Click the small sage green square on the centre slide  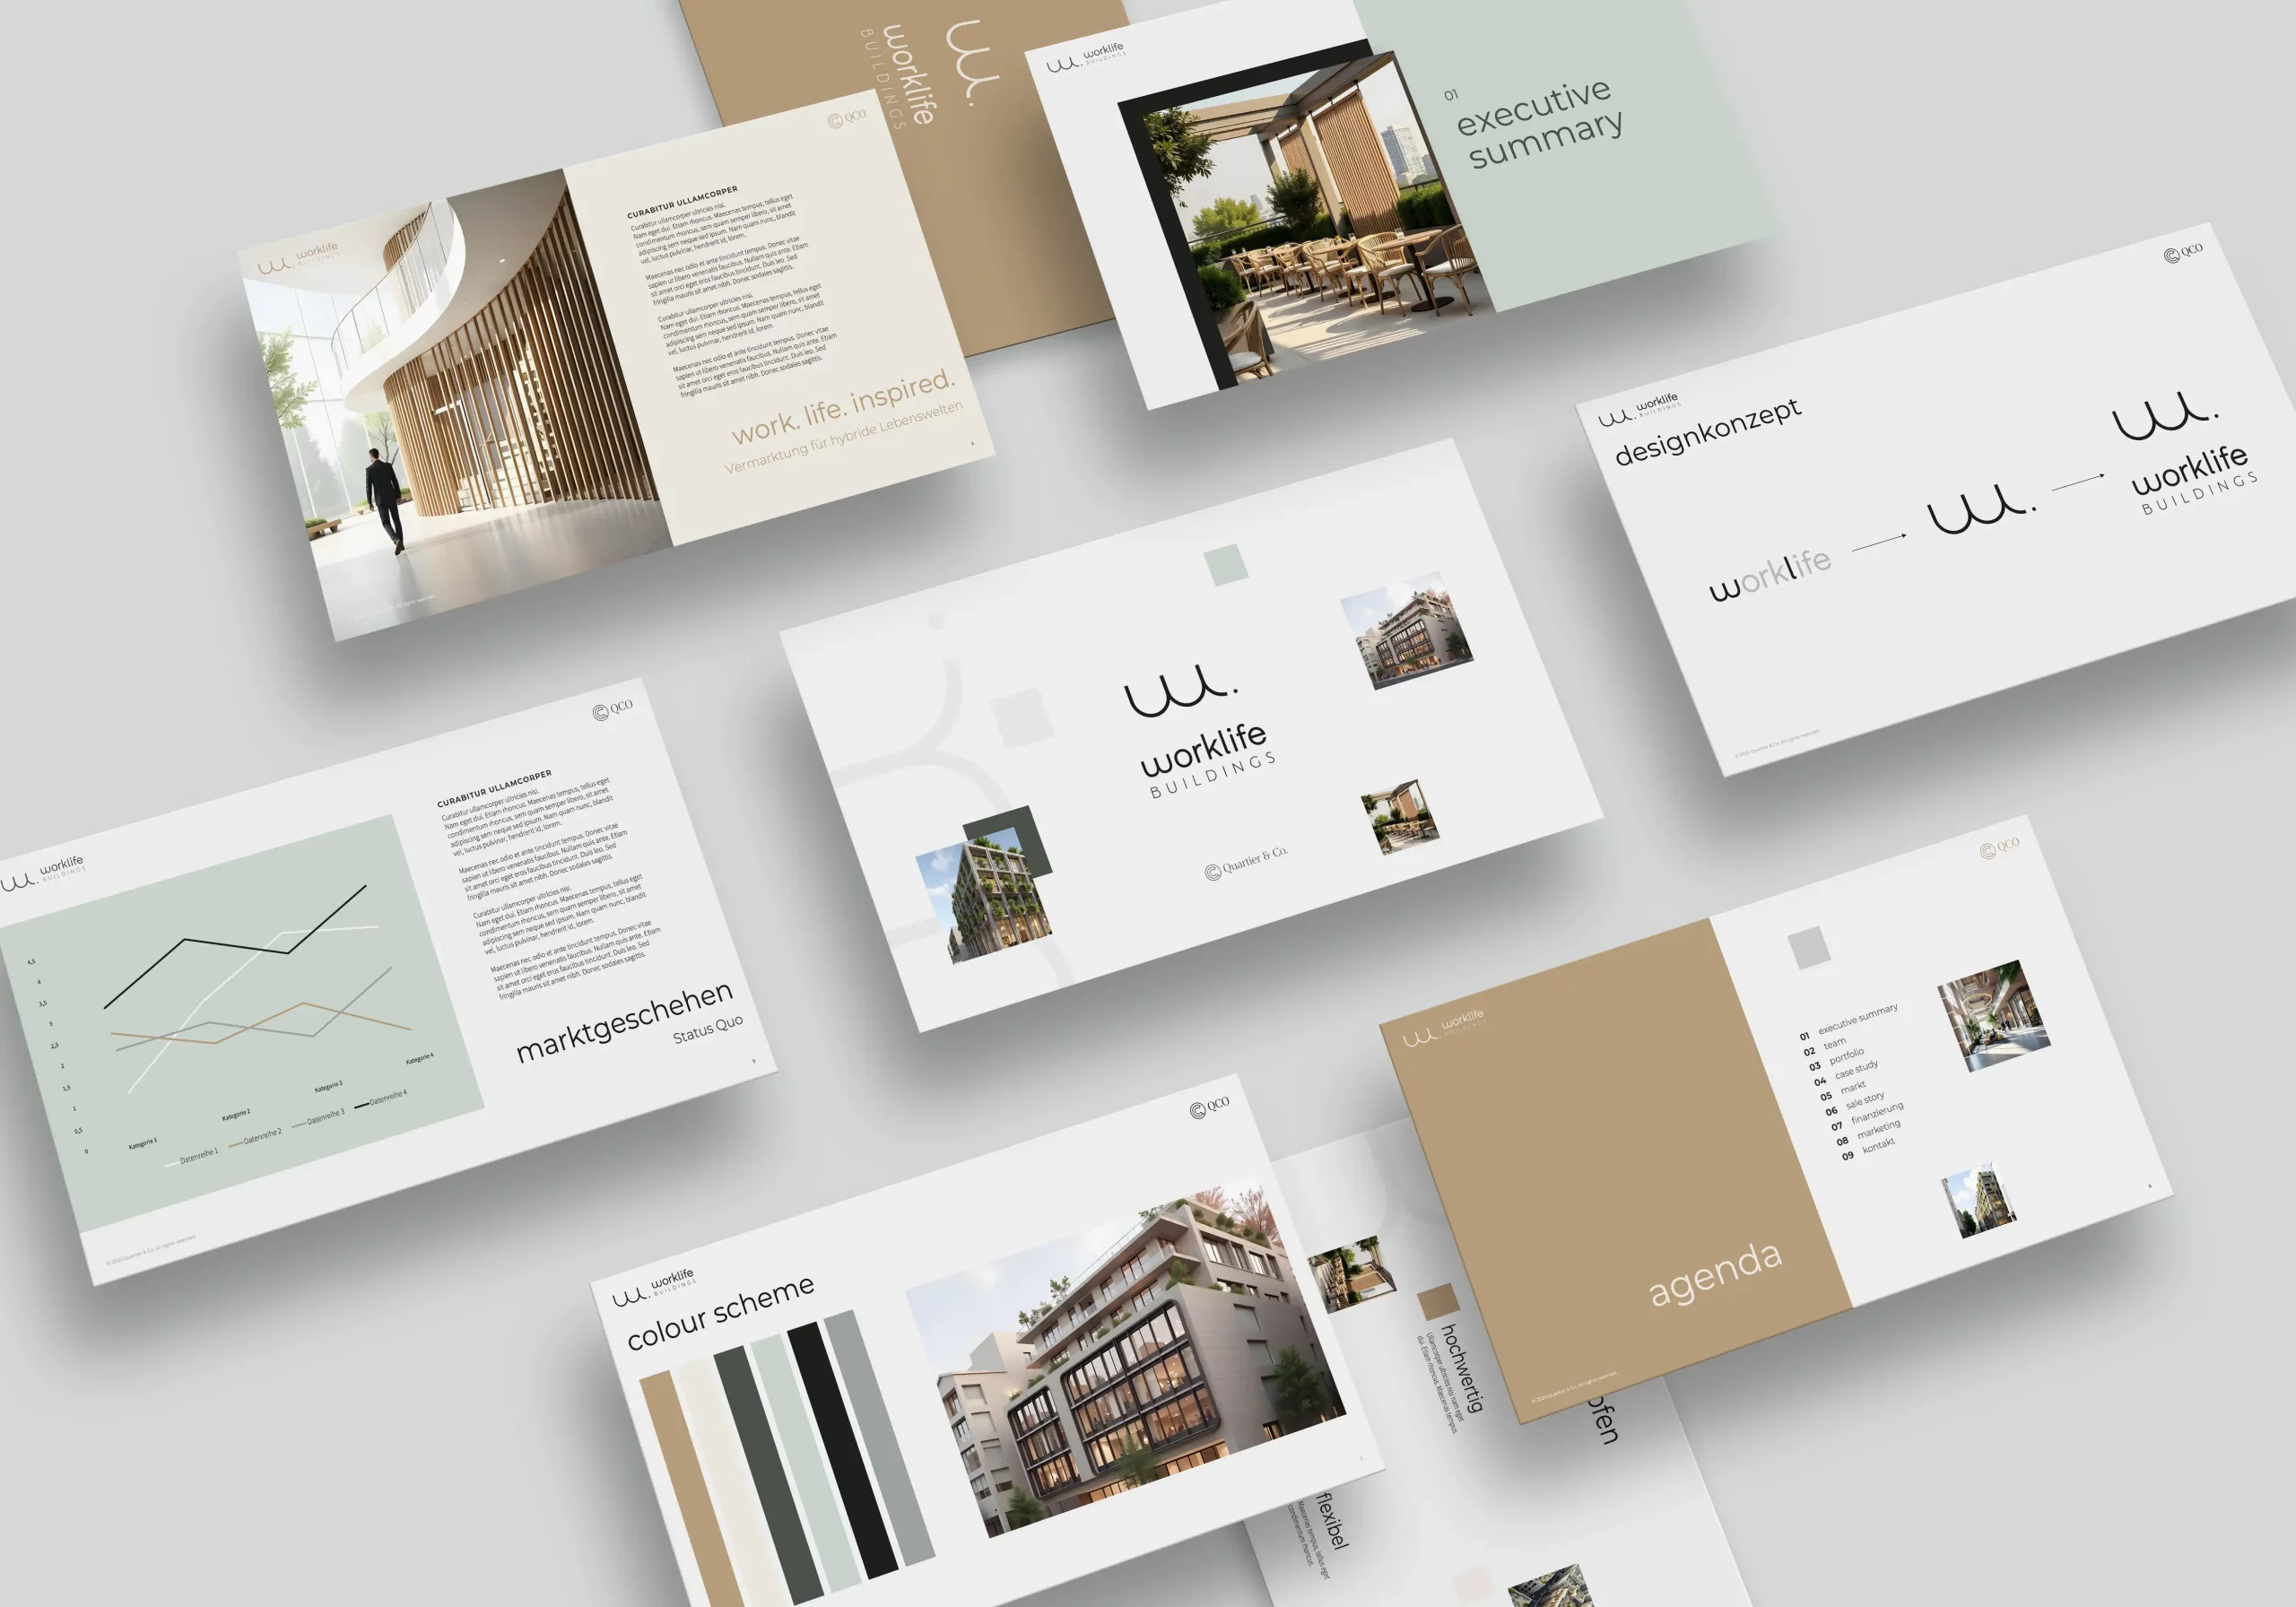pyautogui.click(x=1226, y=564)
